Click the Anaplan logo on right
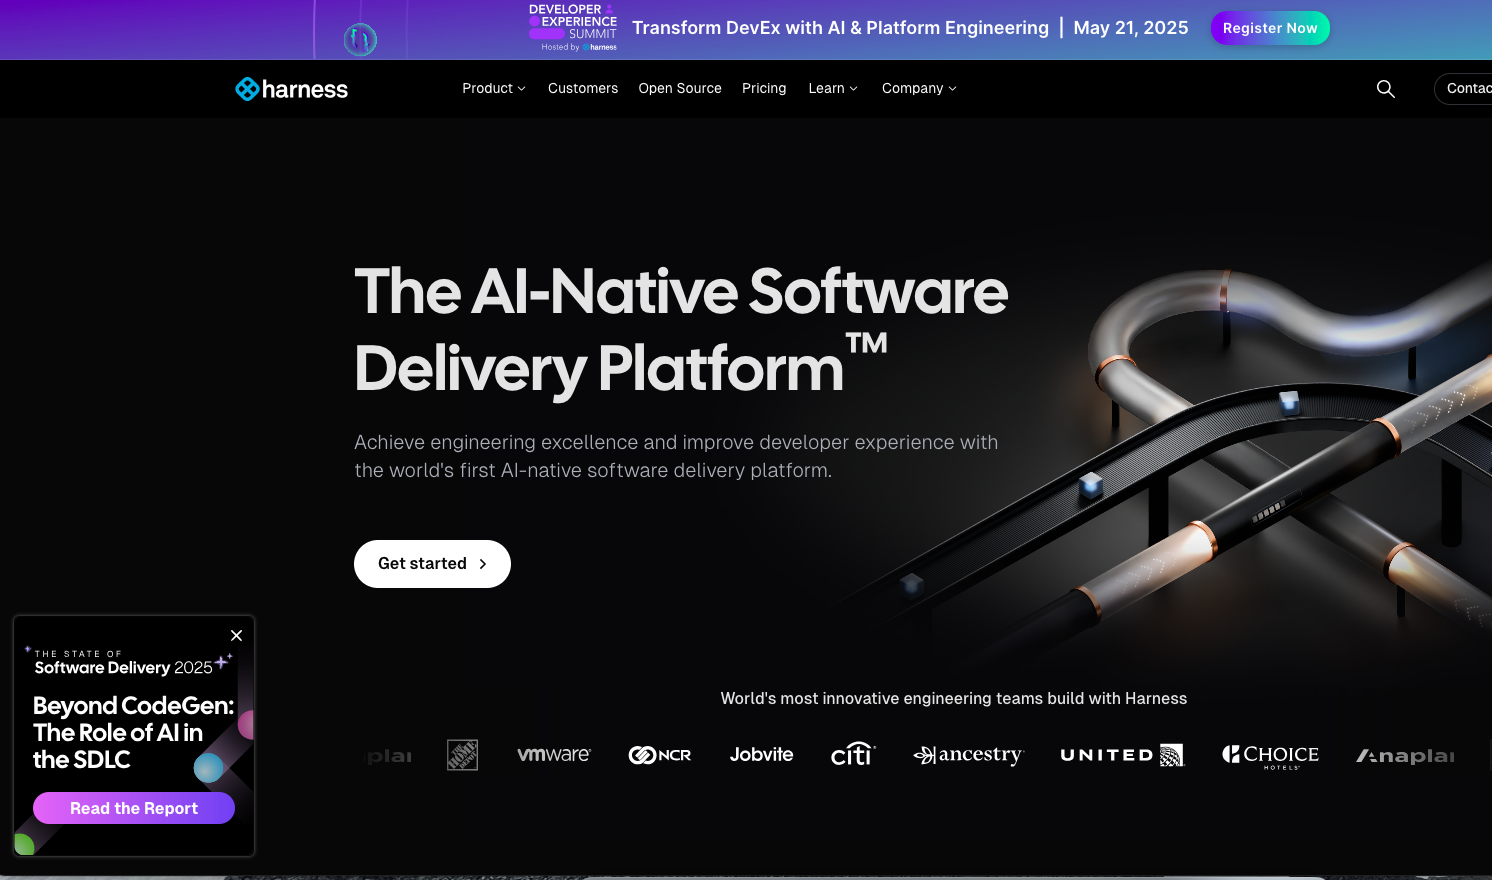 pos(1405,756)
